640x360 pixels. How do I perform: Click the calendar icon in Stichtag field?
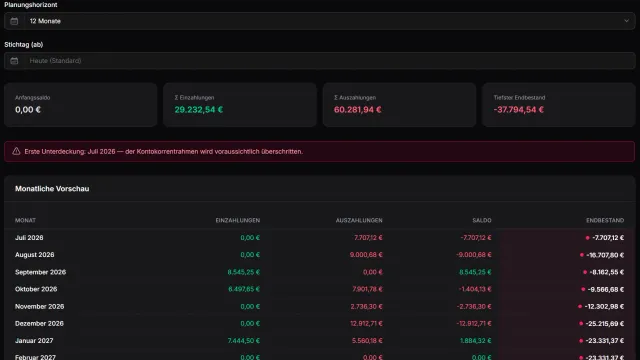[x=14, y=61]
